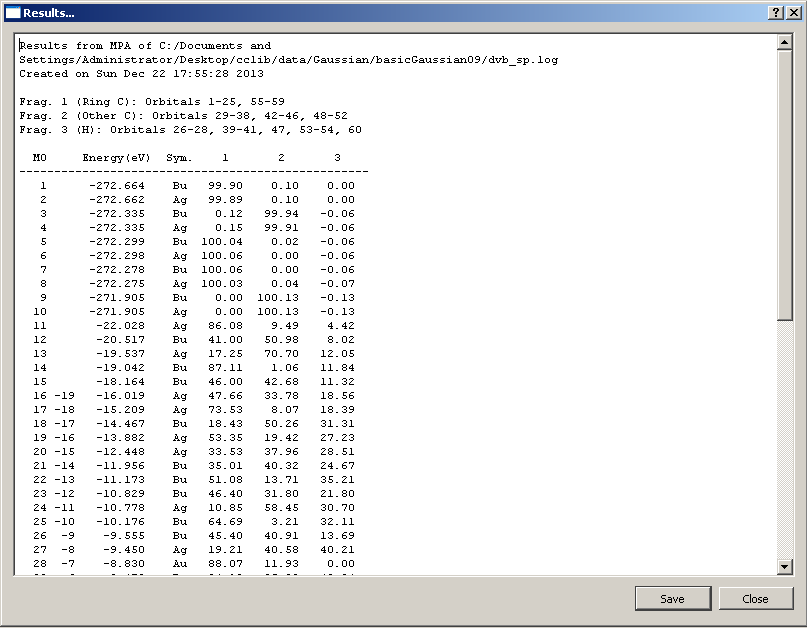Click the vertical scrollbar thumb
Image resolution: width=807 pixels, height=628 pixels.
[784, 185]
